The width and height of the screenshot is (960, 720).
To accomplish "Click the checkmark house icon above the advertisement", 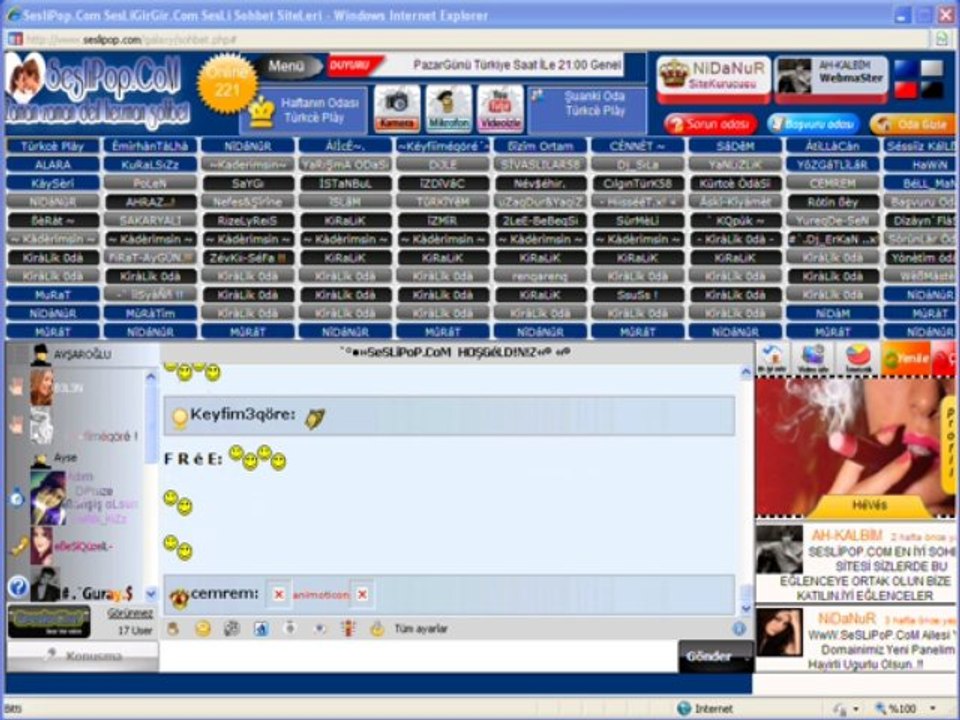I will point(773,358).
